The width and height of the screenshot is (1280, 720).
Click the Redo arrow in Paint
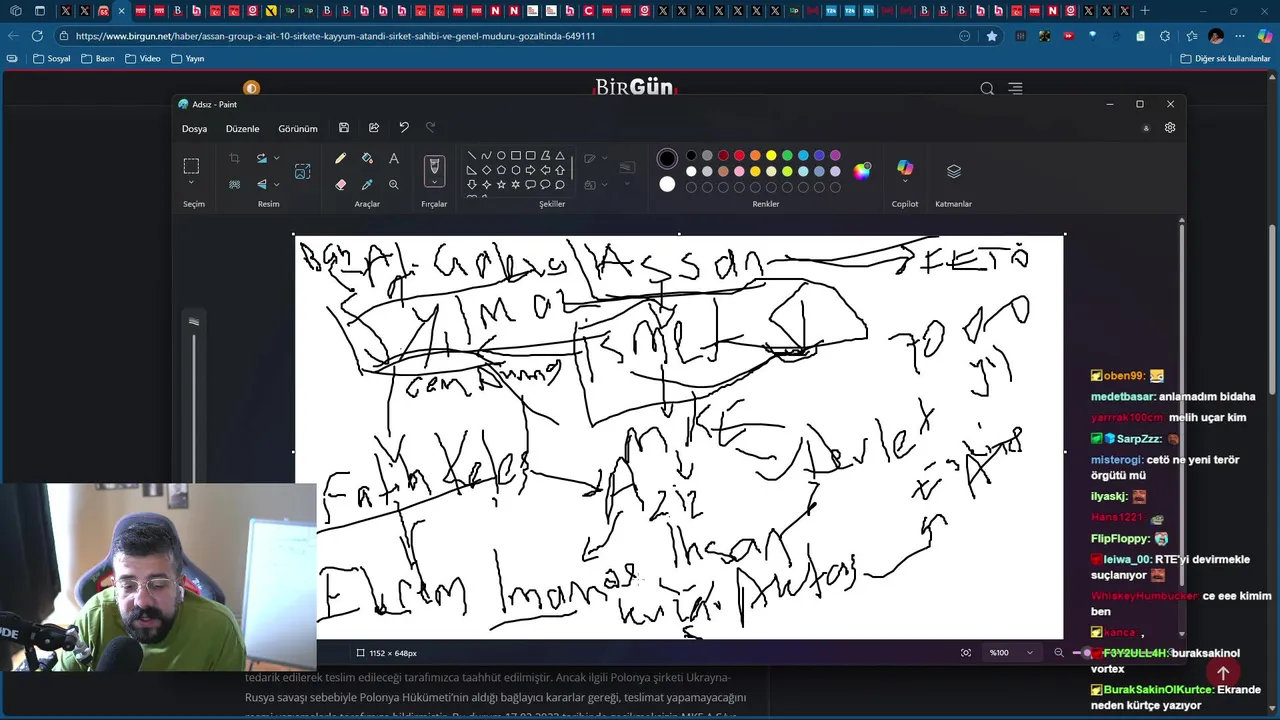coord(431,127)
